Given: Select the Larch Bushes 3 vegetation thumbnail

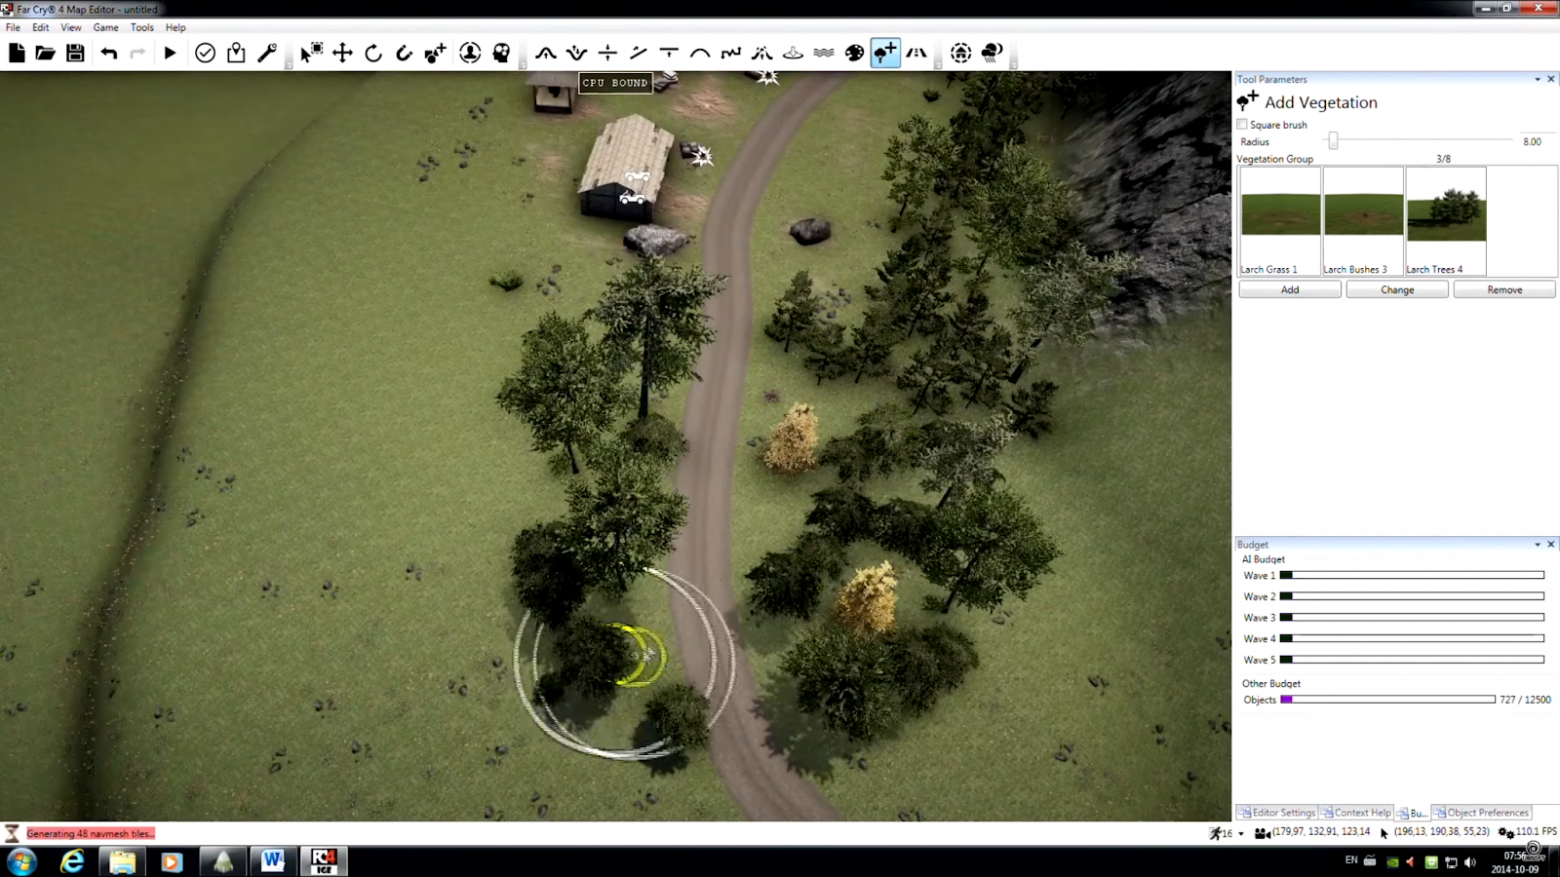Looking at the screenshot, I should coord(1363,221).
